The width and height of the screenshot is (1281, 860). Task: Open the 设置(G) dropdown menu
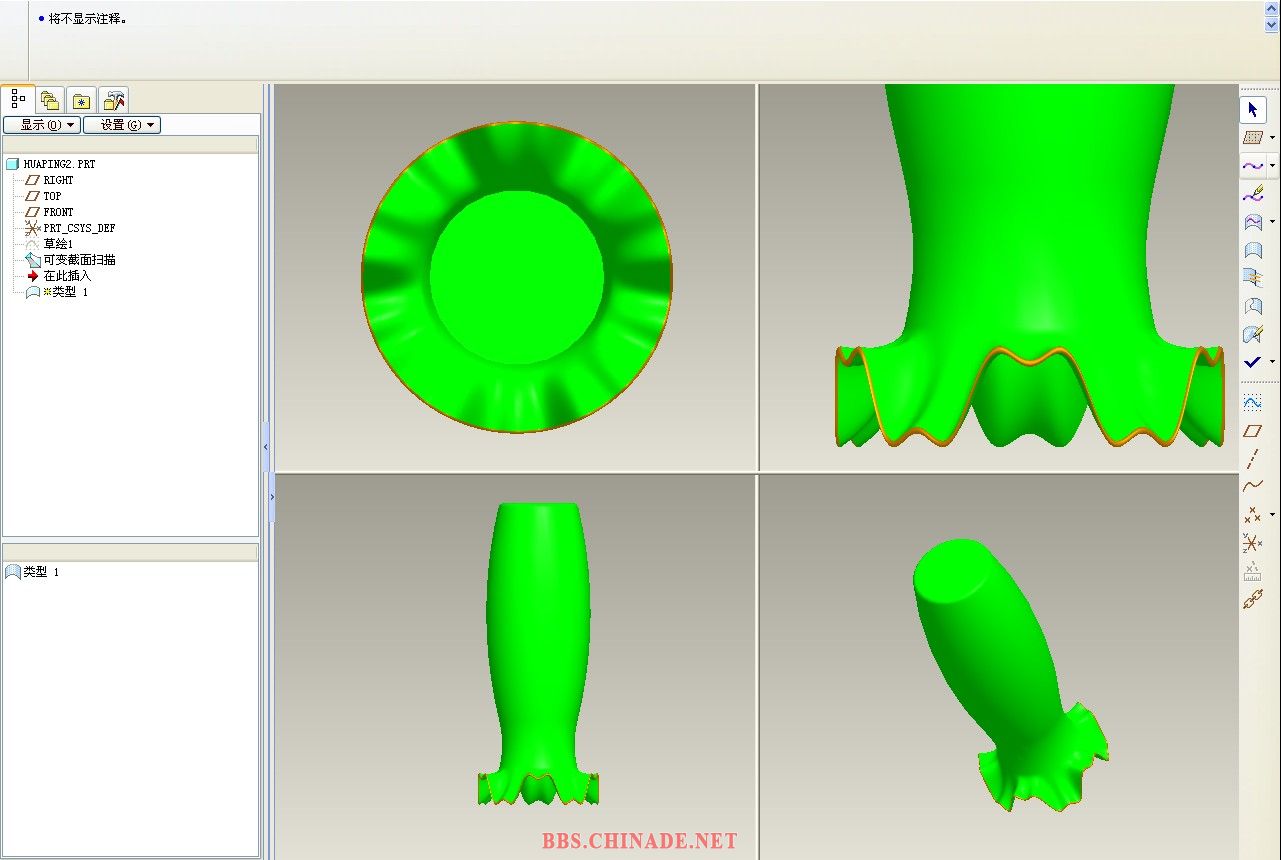coord(122,125)
